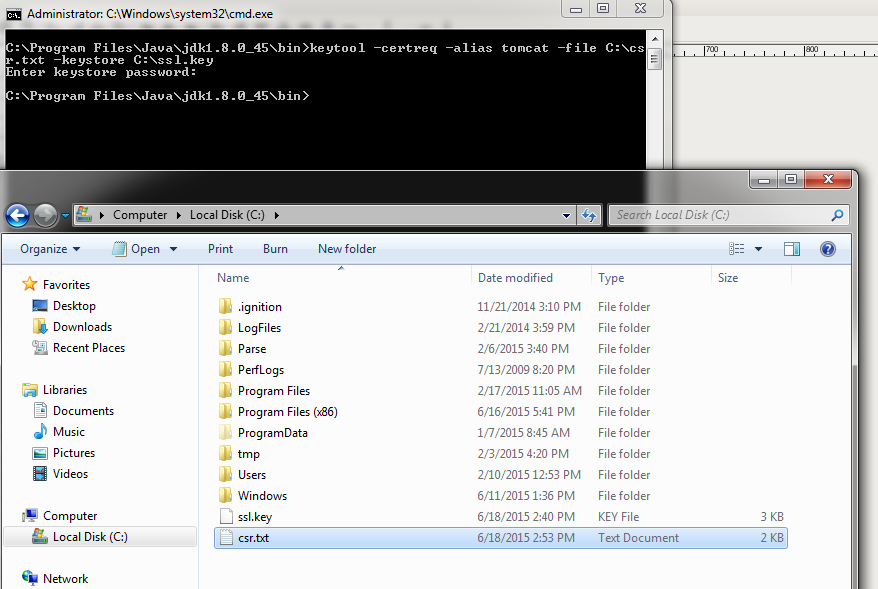Select the tmp folder icon

pos(225,454)
